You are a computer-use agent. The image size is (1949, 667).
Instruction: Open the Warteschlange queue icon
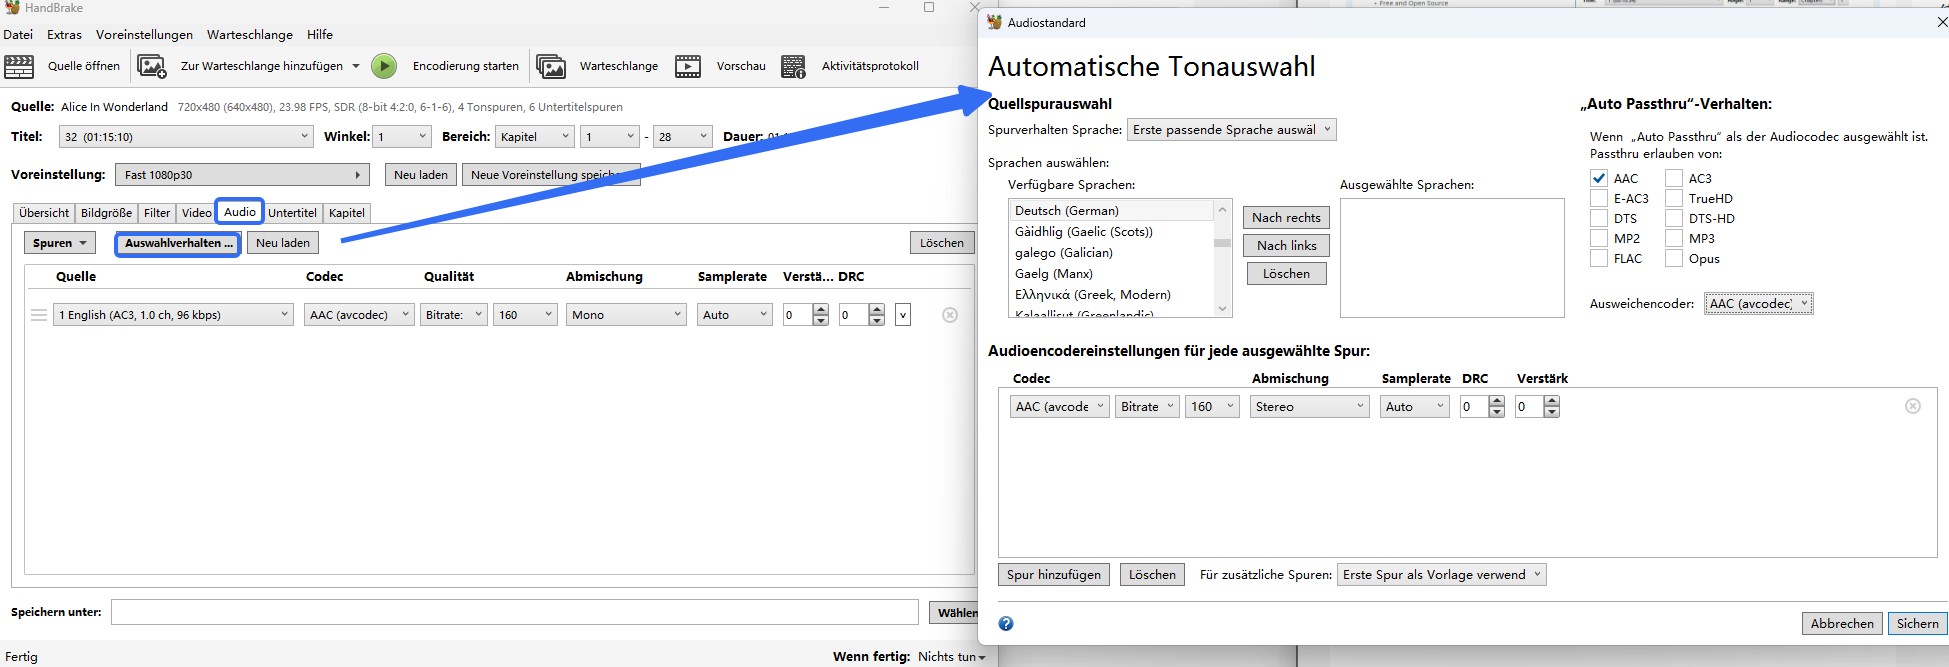tap(551, 67)
